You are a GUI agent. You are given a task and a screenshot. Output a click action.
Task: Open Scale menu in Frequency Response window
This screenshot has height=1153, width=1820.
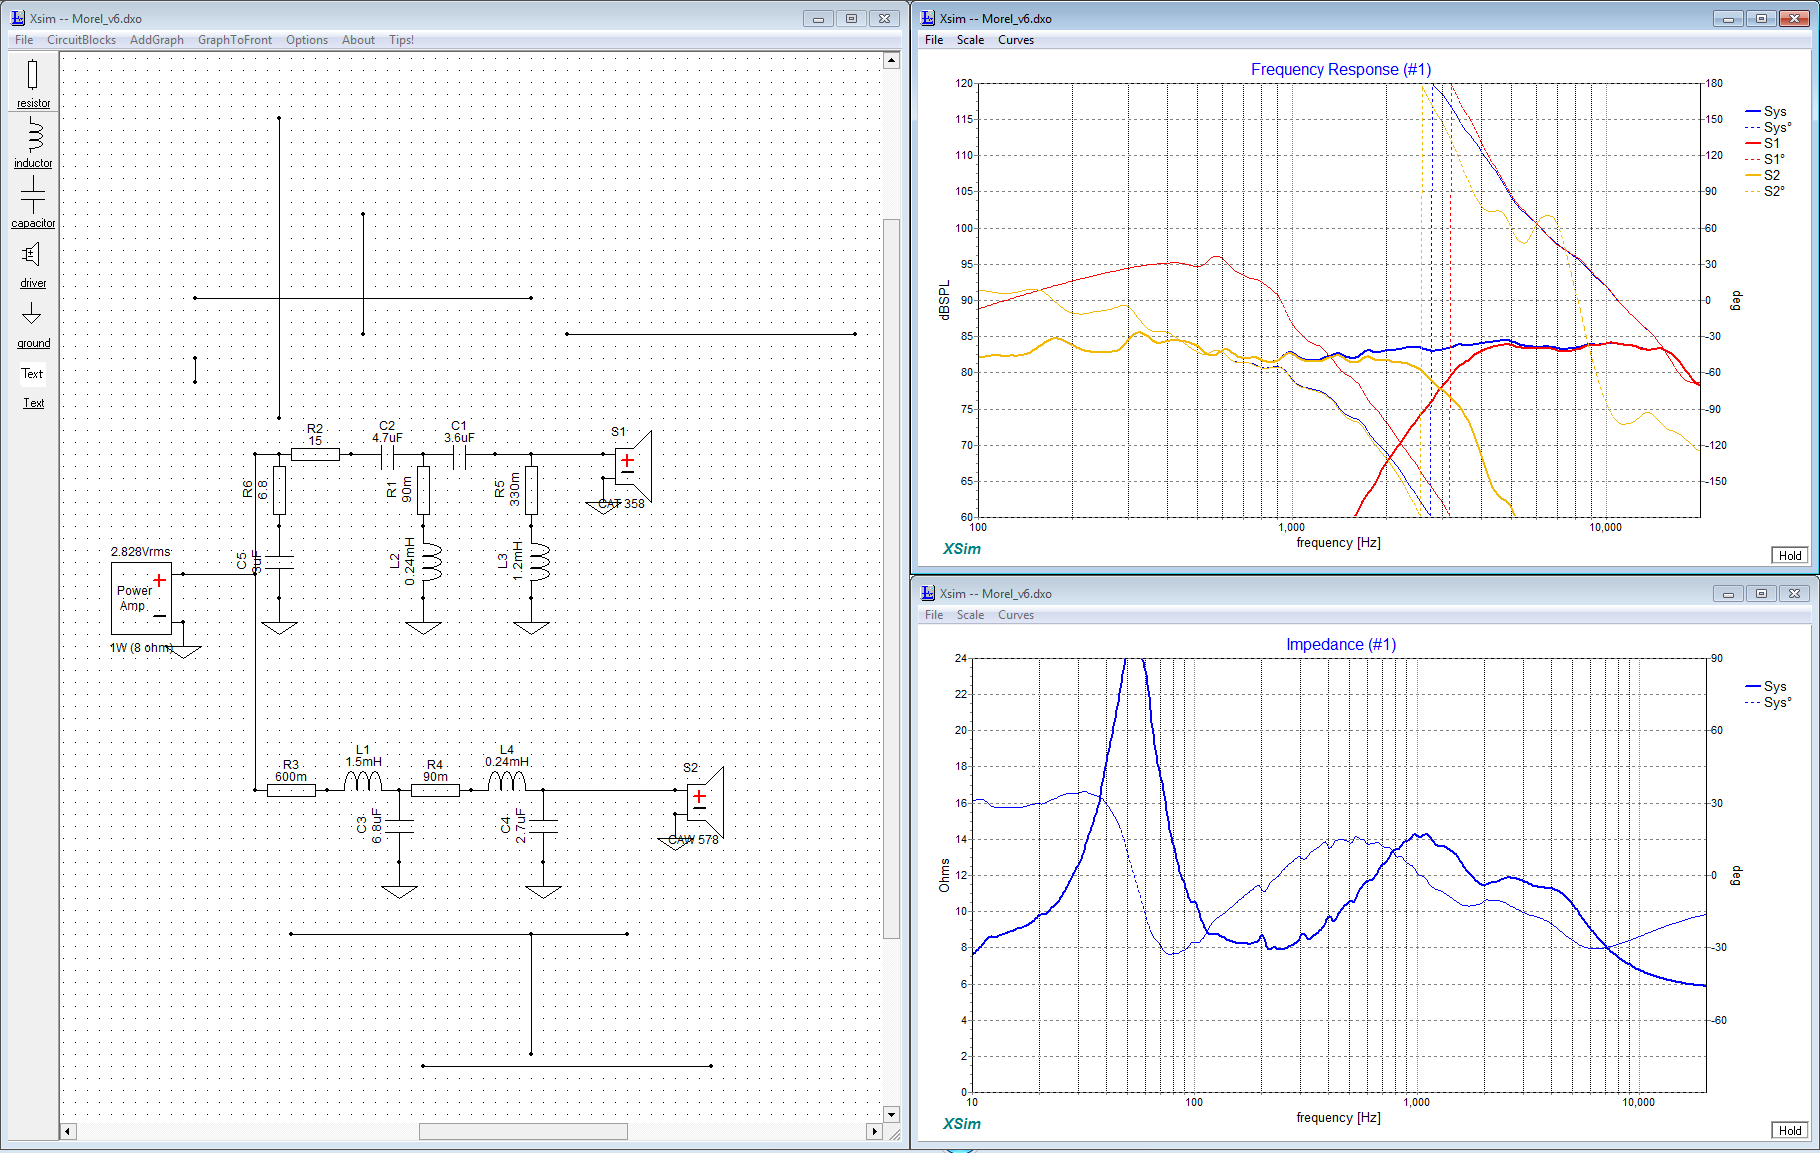[970, 40]
